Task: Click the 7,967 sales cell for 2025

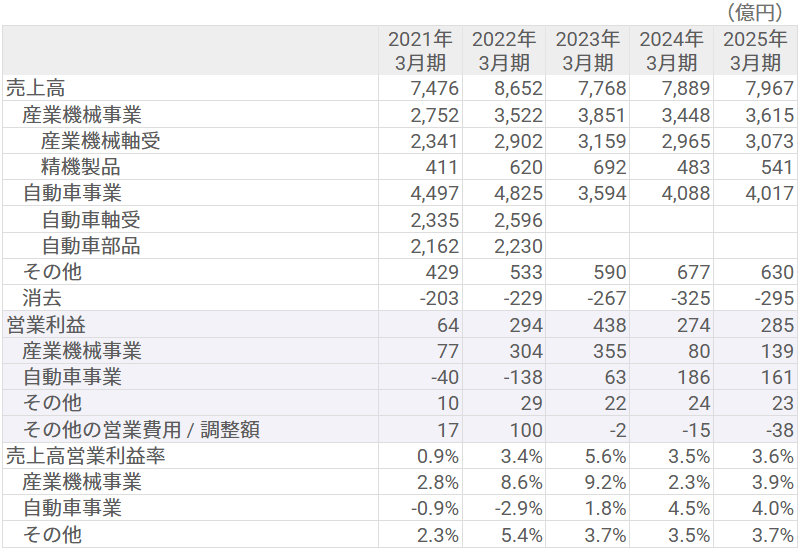Action: pyautogui.click(x=770, y=88)
